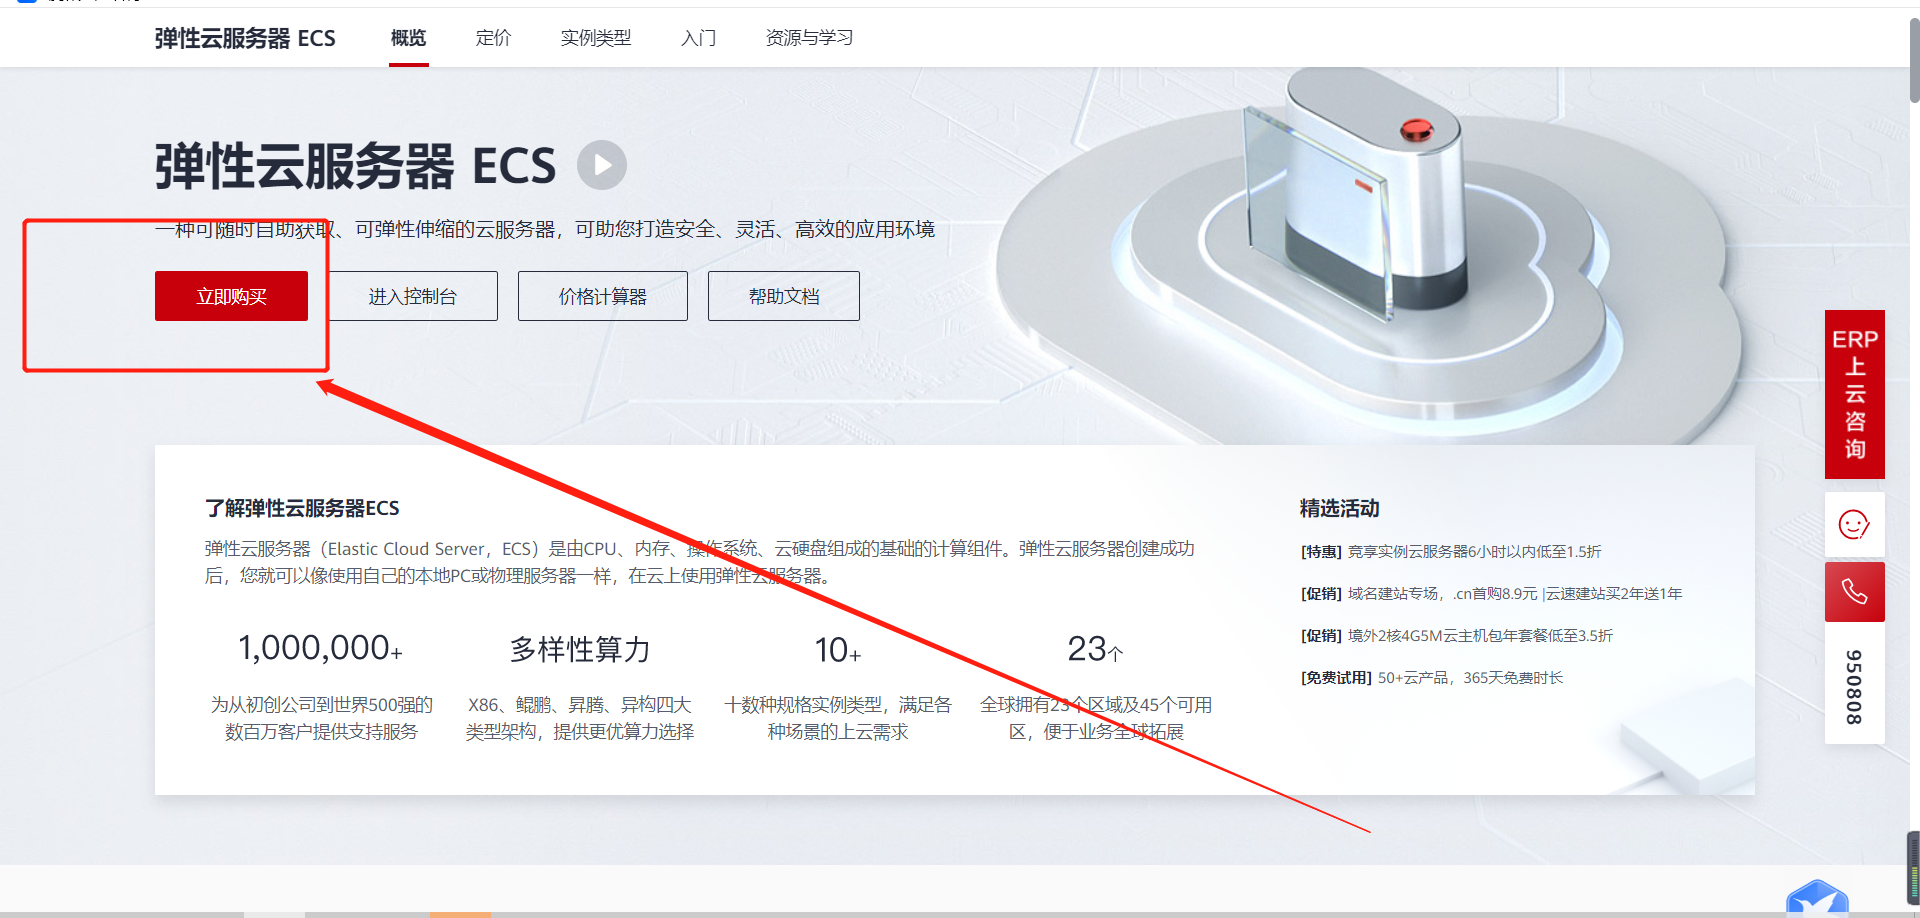The image size is (1920, 918).
Task: Click the red phone call icon
Action: pyautogui.click(x=1854, y=592)
